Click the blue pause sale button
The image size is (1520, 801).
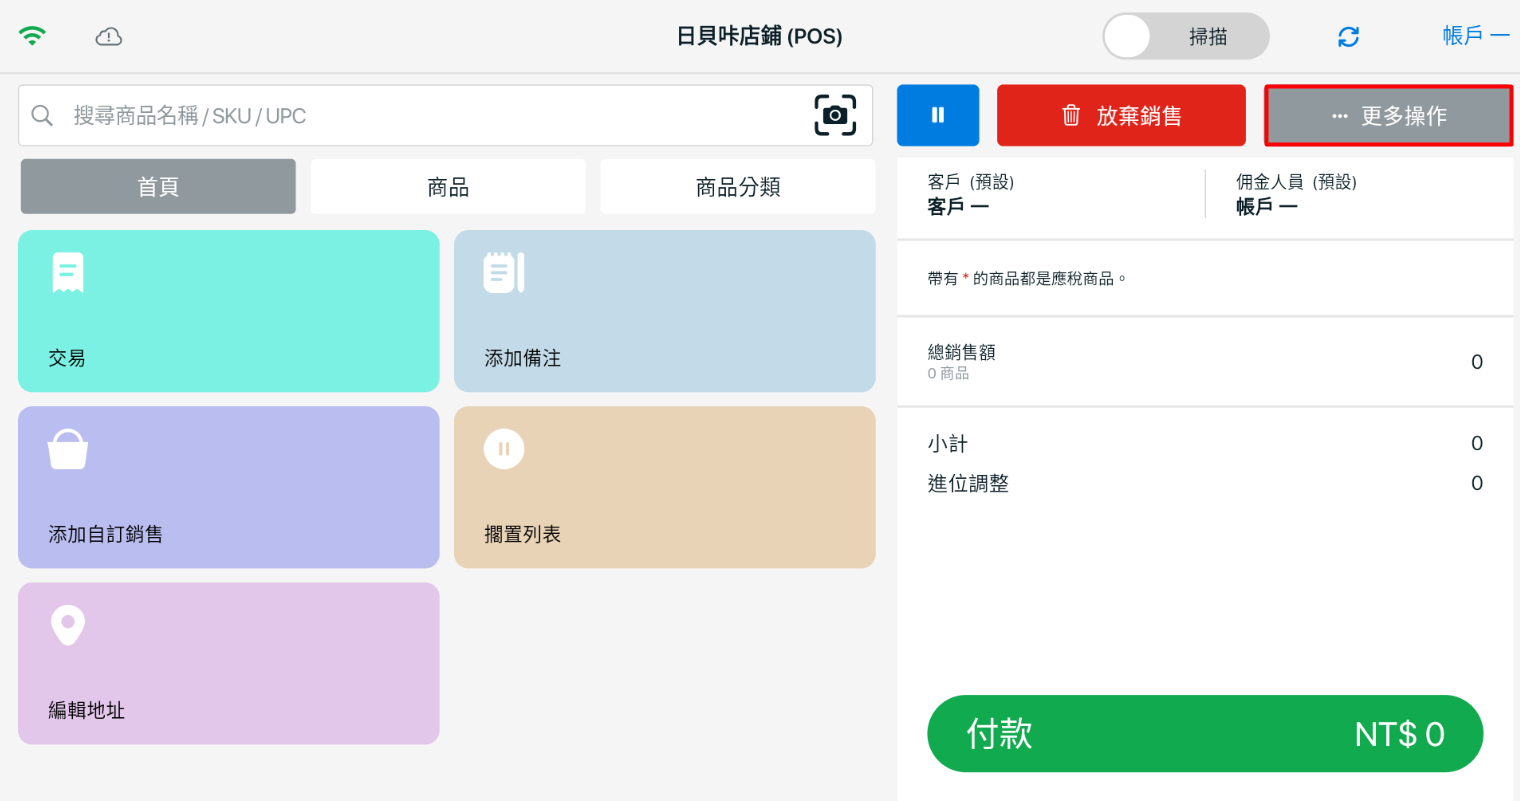tap(937, 115)
